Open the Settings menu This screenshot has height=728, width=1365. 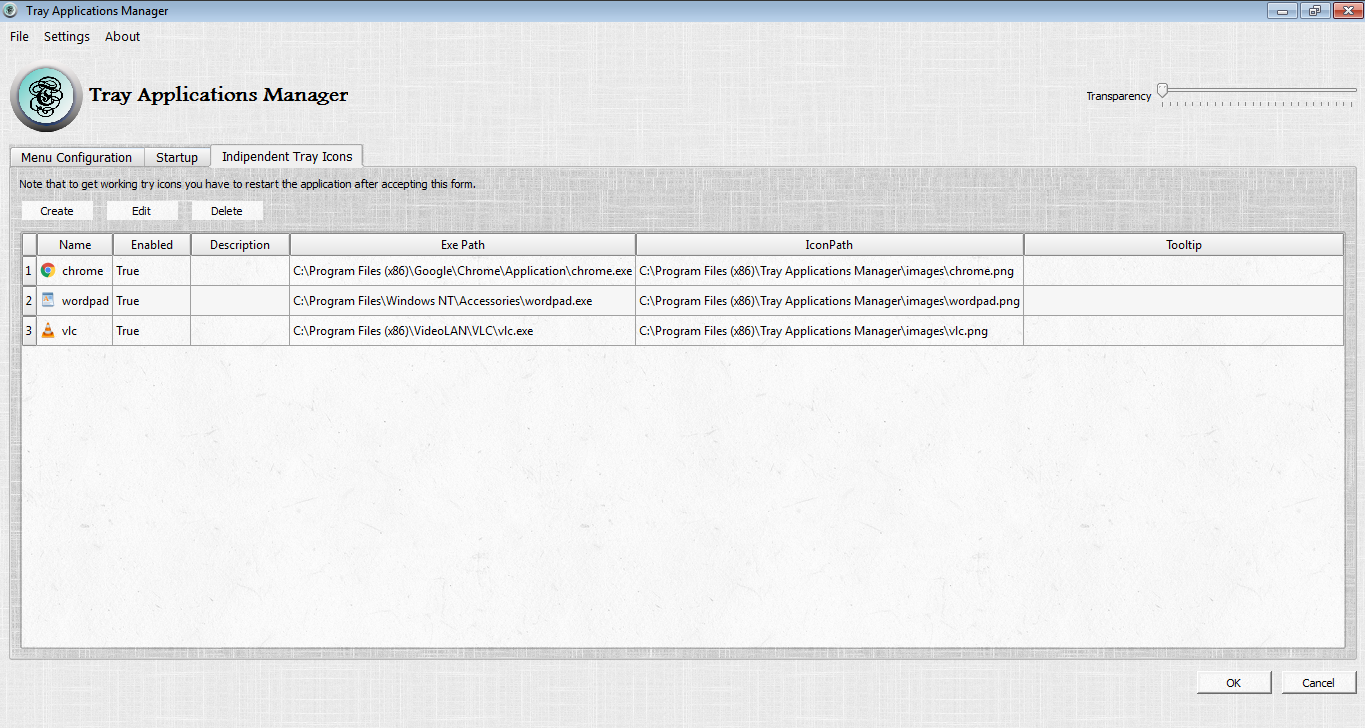point(66,36)
